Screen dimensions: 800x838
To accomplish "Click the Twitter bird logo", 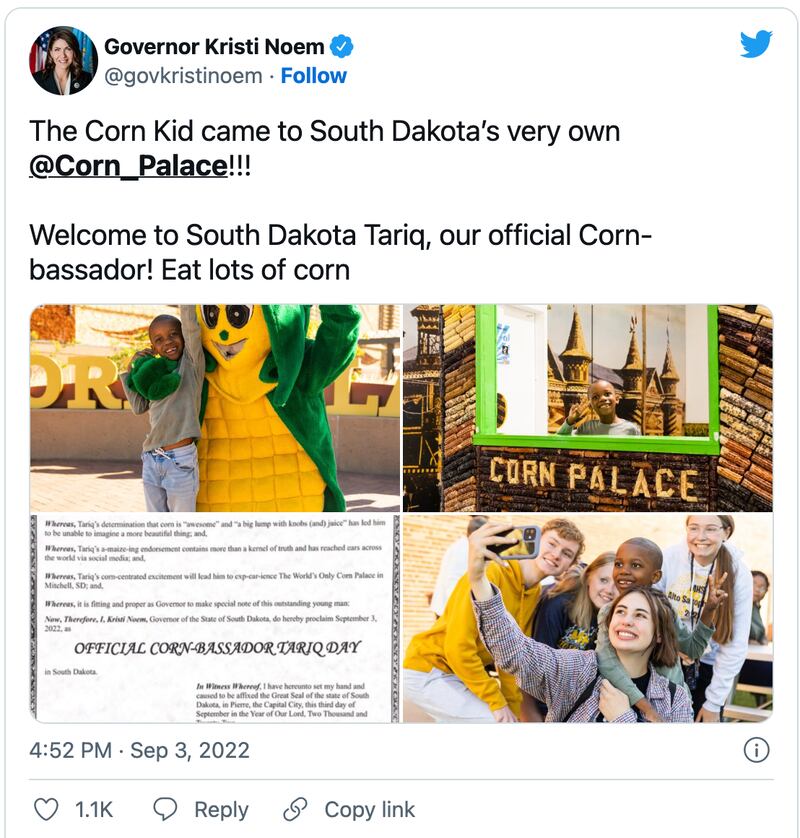I will click(755, 45).
